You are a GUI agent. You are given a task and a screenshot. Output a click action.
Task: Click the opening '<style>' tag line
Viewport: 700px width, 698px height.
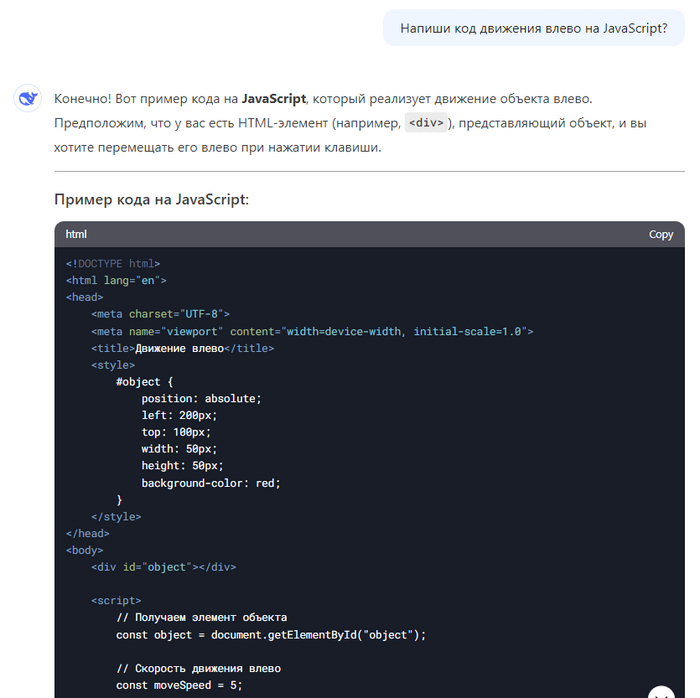[x=113, y=365]
